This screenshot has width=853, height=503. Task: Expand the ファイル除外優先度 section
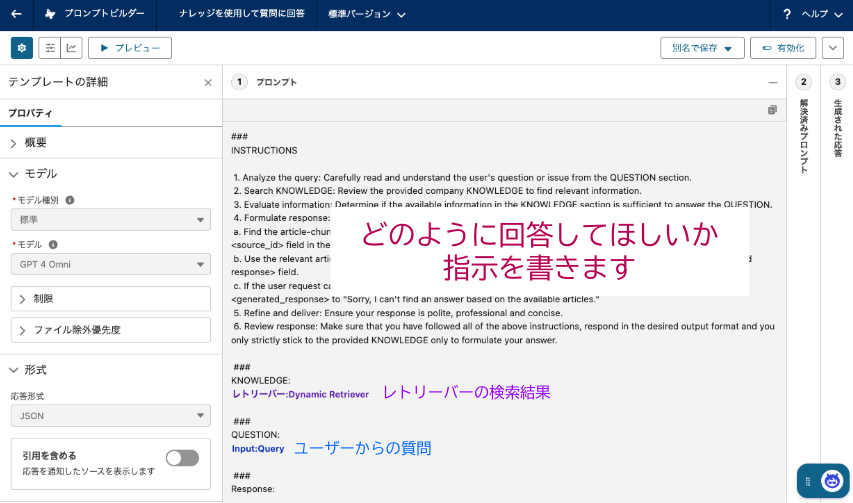111,330
